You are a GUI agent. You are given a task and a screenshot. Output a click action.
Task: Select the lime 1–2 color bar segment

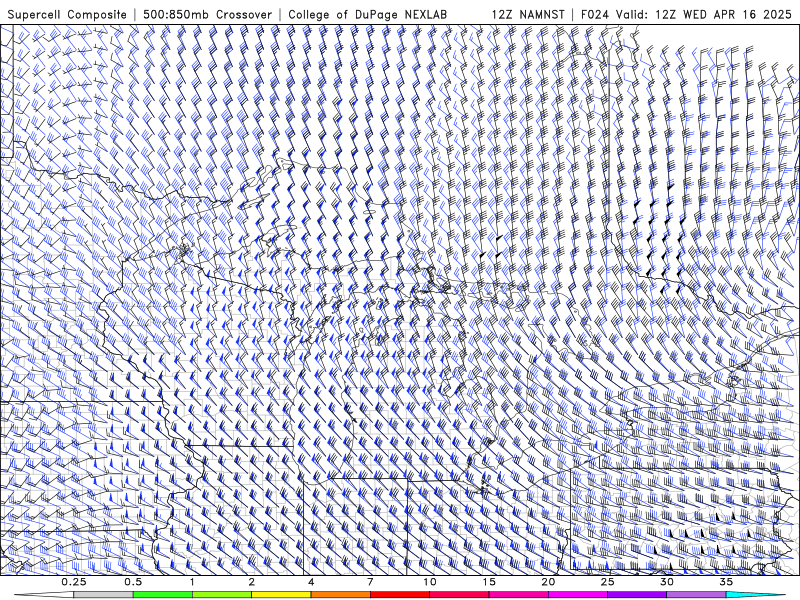(221, 594)
